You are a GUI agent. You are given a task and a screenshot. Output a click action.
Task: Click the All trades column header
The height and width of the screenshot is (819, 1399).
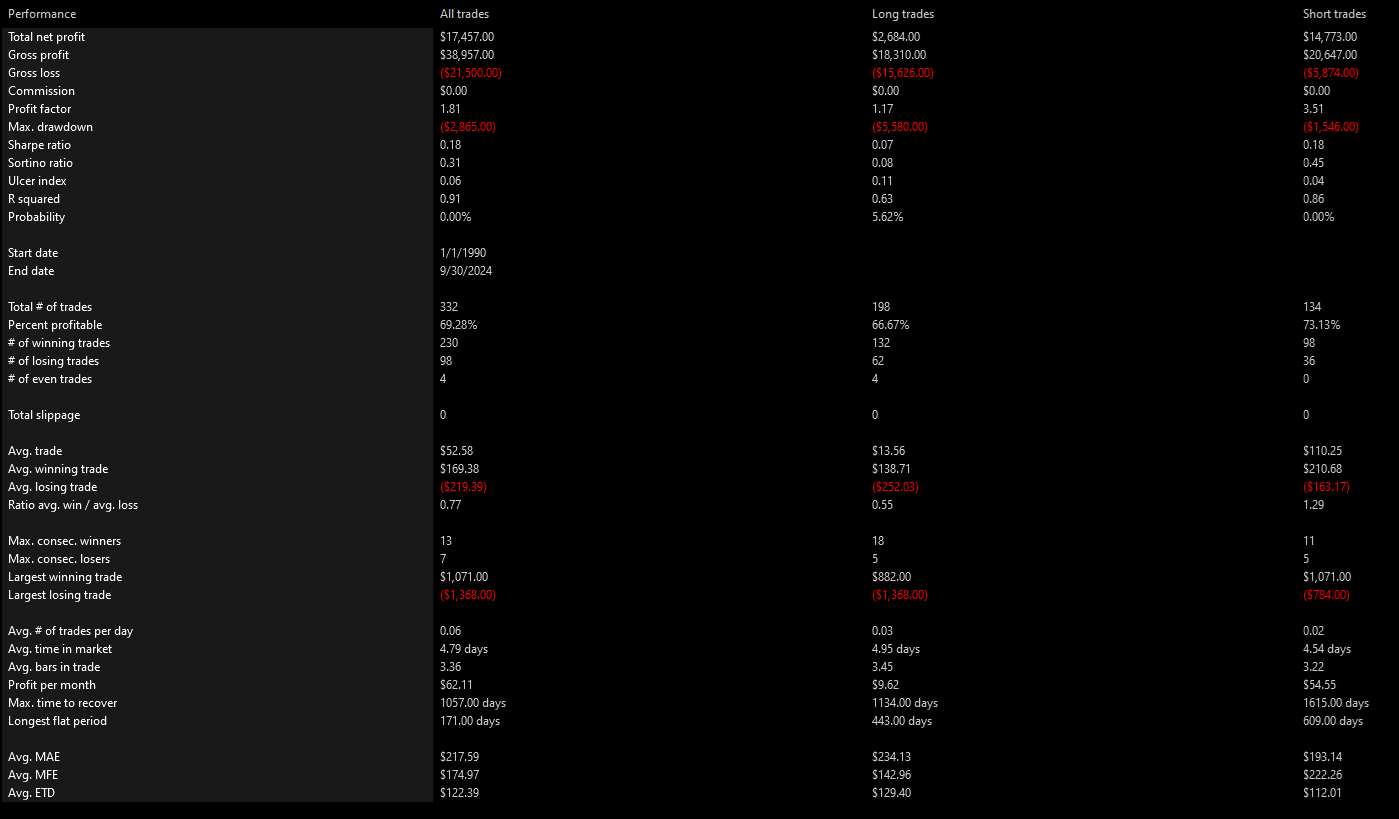pos(465,14)
